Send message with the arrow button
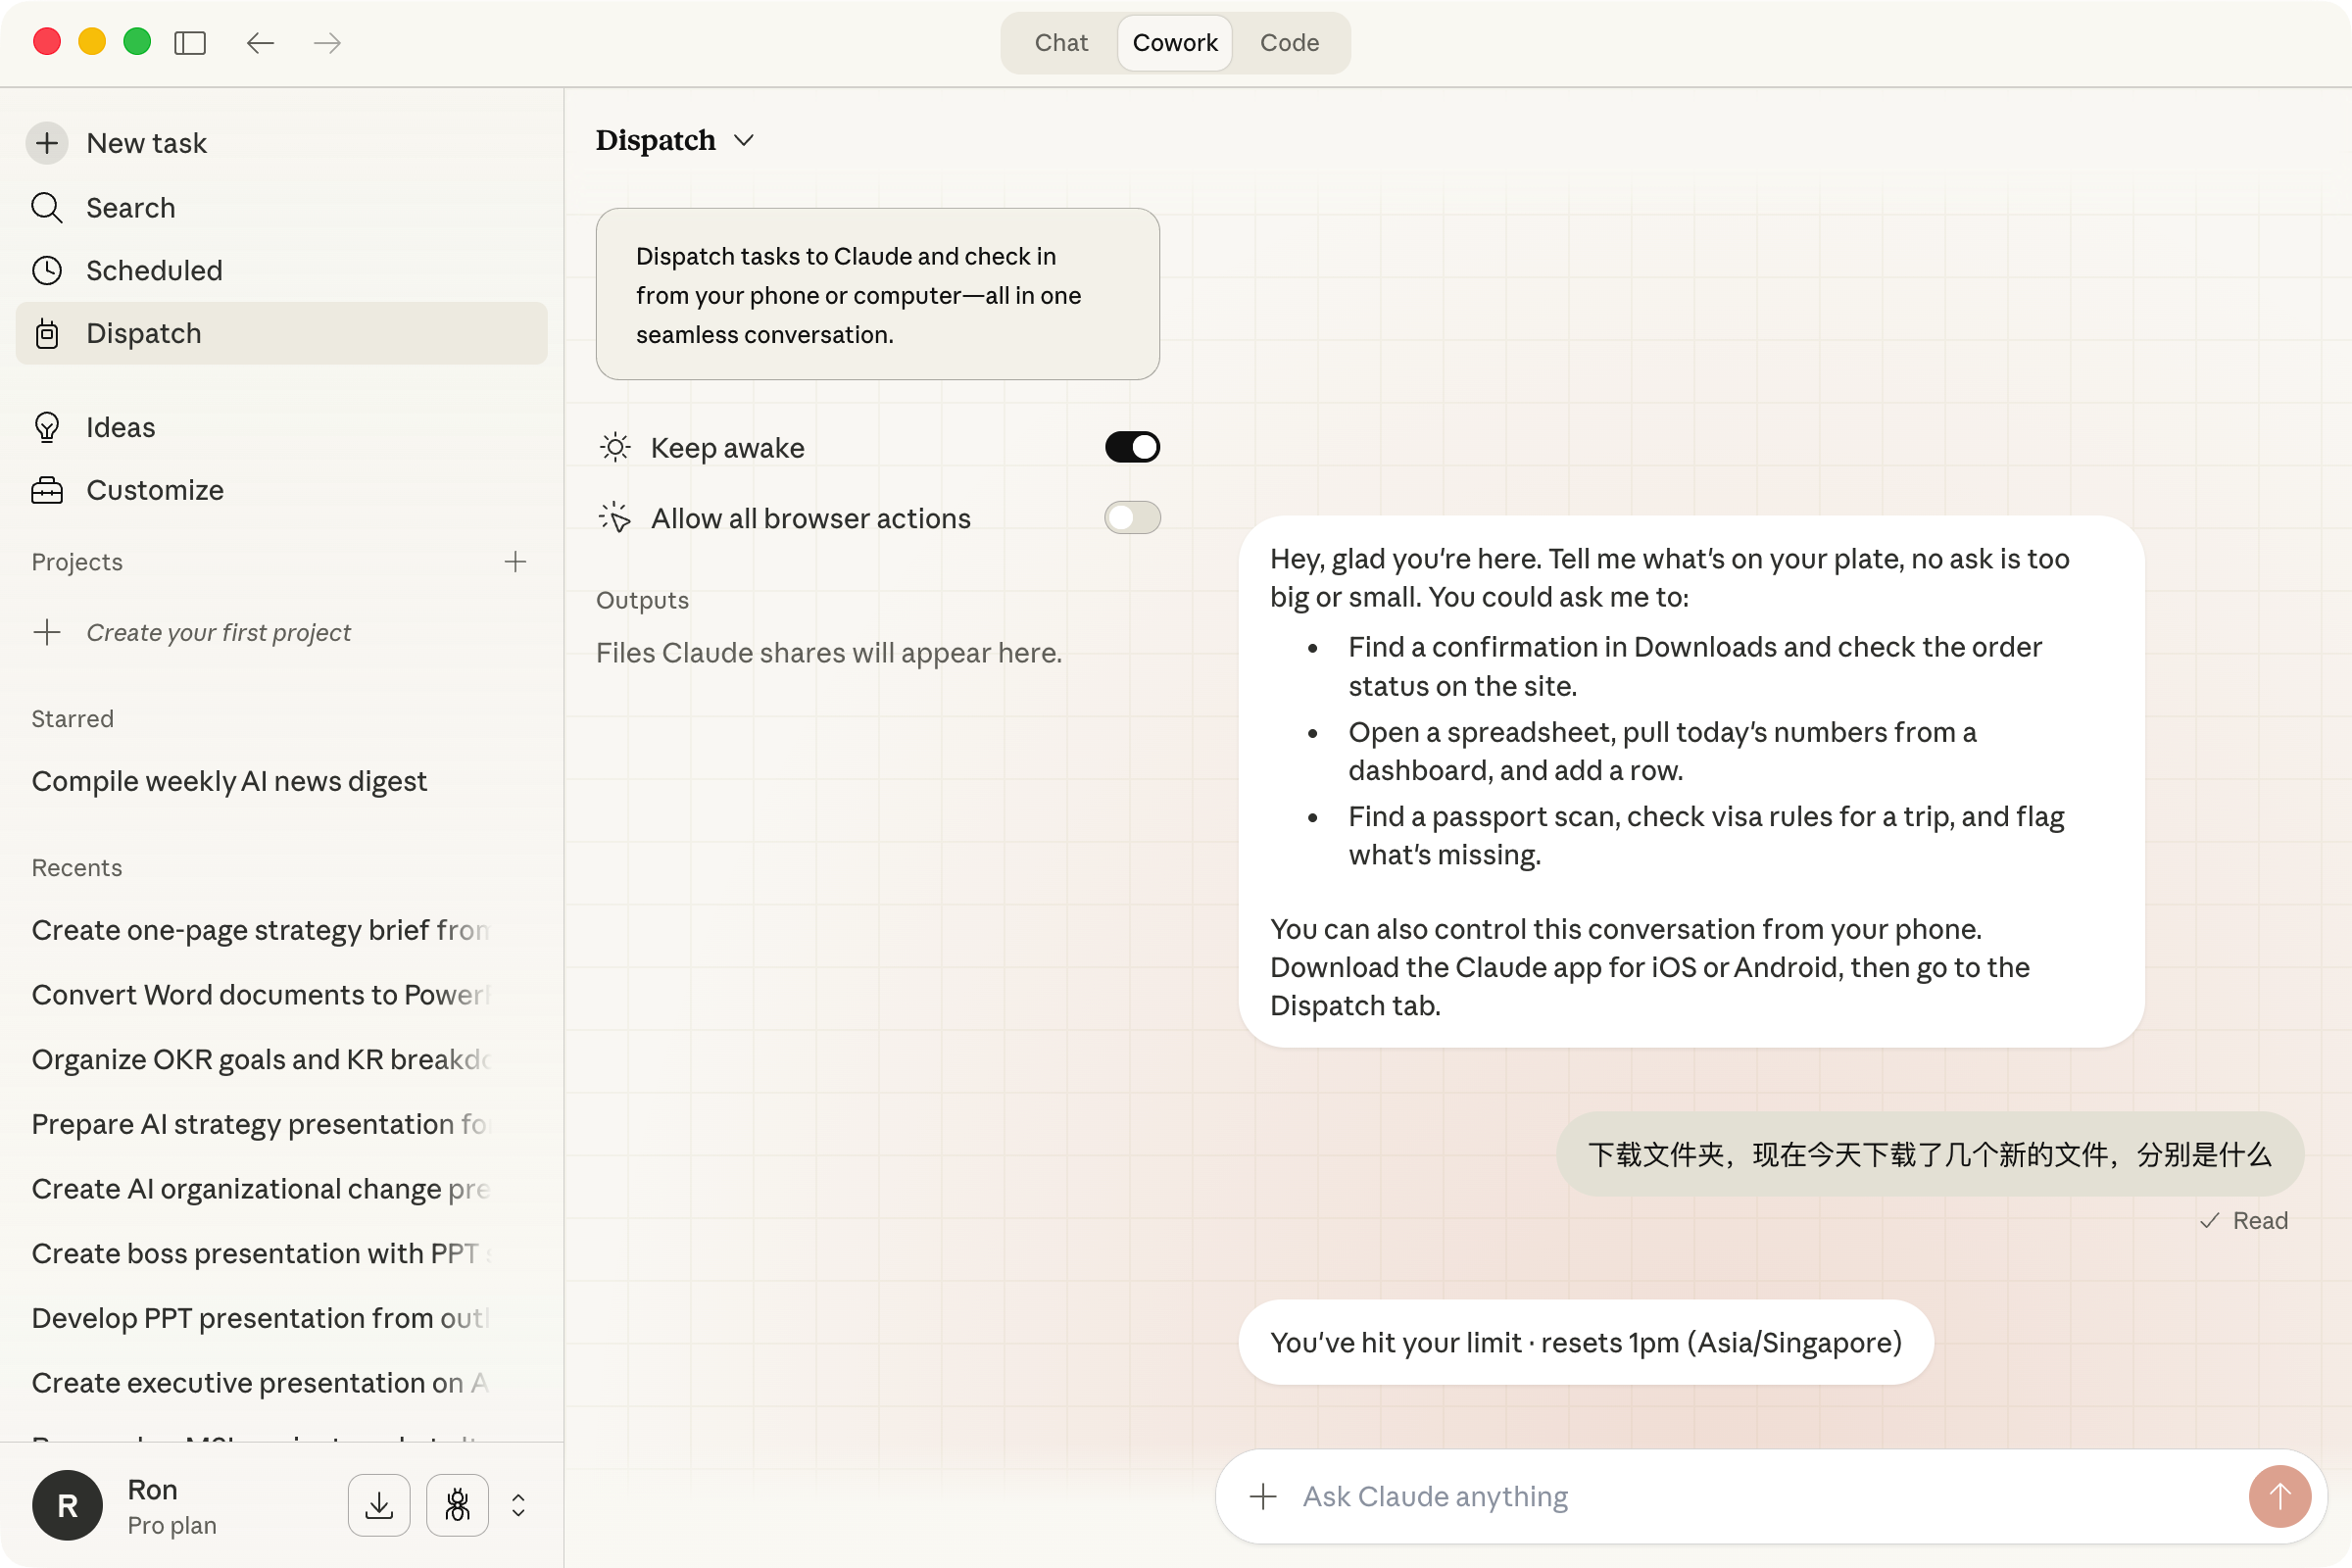 click(x=2279, y=1496)
